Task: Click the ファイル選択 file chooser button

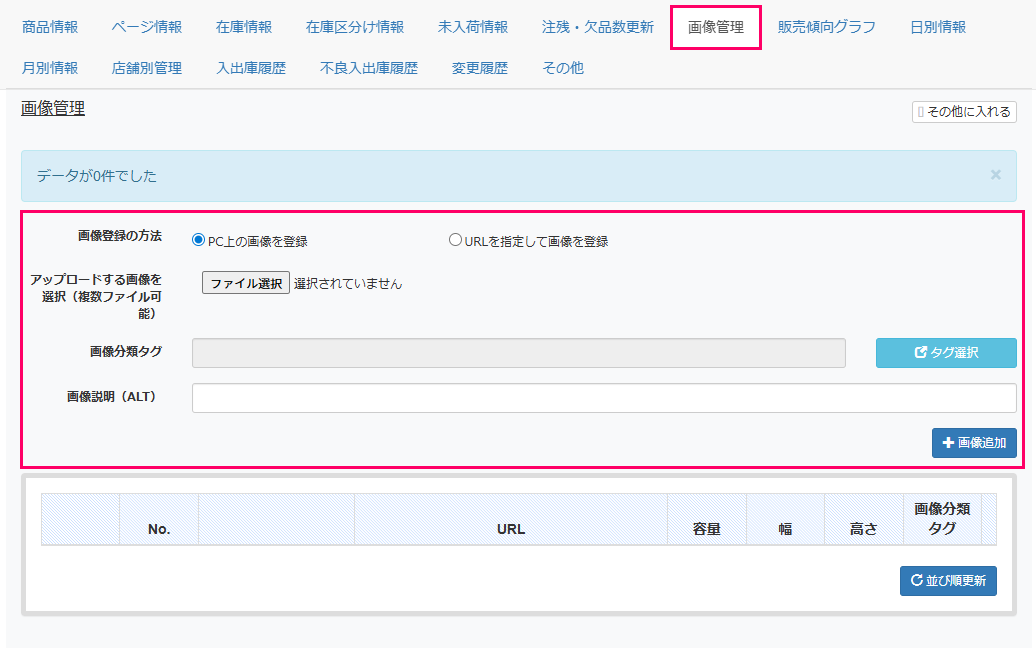Action: 246,283
